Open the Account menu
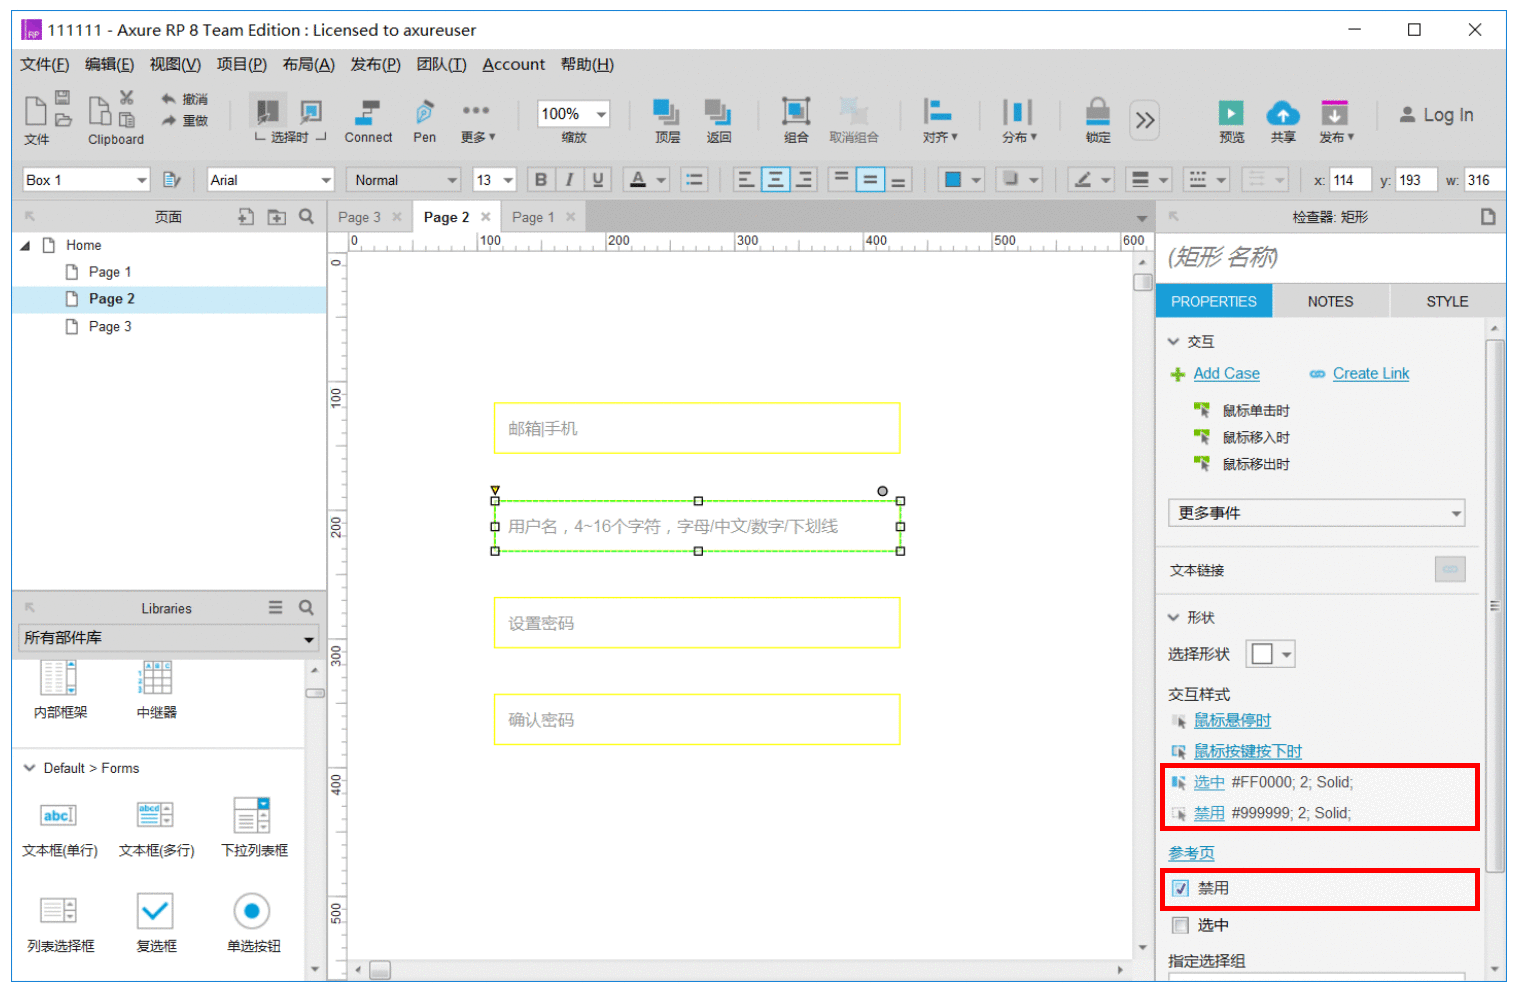Screen dimensions: 1521x995 click(514, 65)
